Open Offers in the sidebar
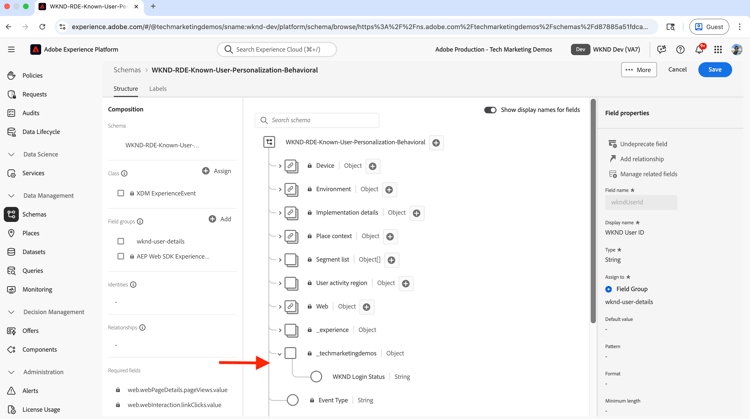The height and width of the screenshot is (419, 750). click(30, 331)
